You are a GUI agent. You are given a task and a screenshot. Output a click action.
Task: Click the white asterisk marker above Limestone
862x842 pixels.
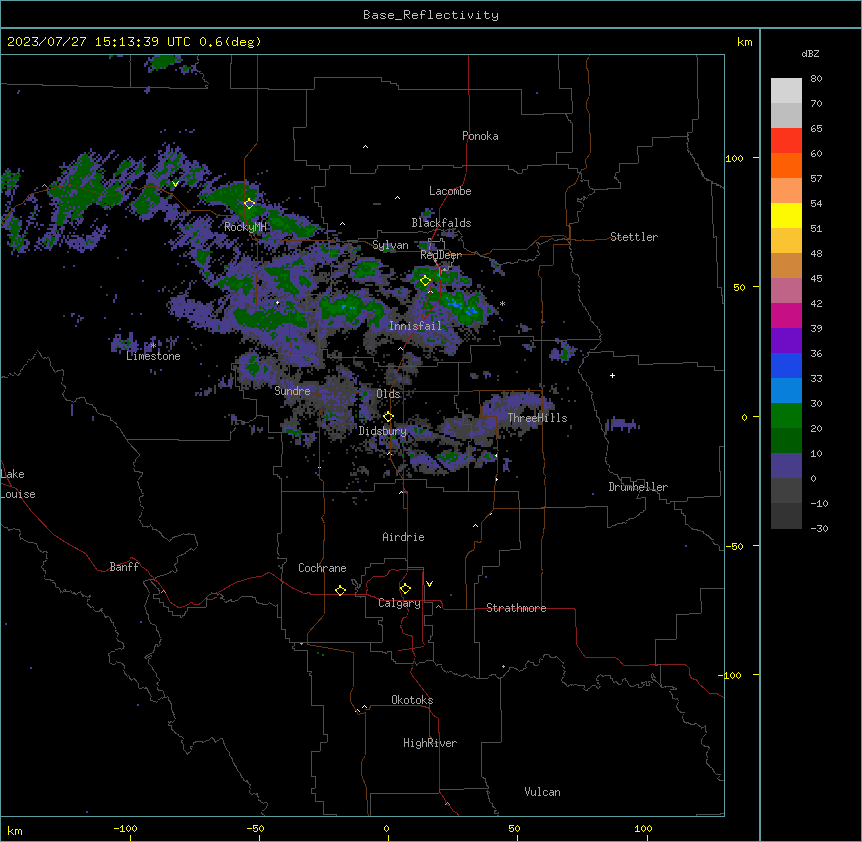click(153, 346)
